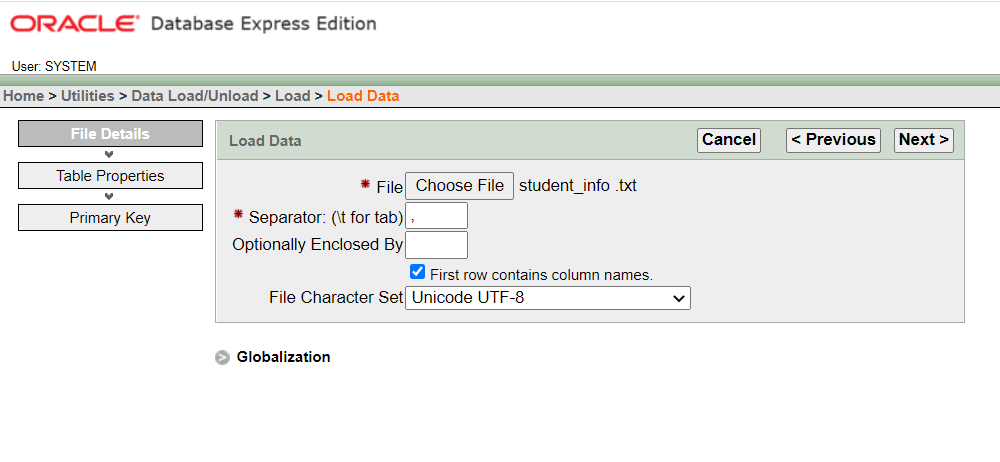Select the Primary Key step
Image resolution: width=1000 pixels, height=462 pixels.
pos(110,218)
